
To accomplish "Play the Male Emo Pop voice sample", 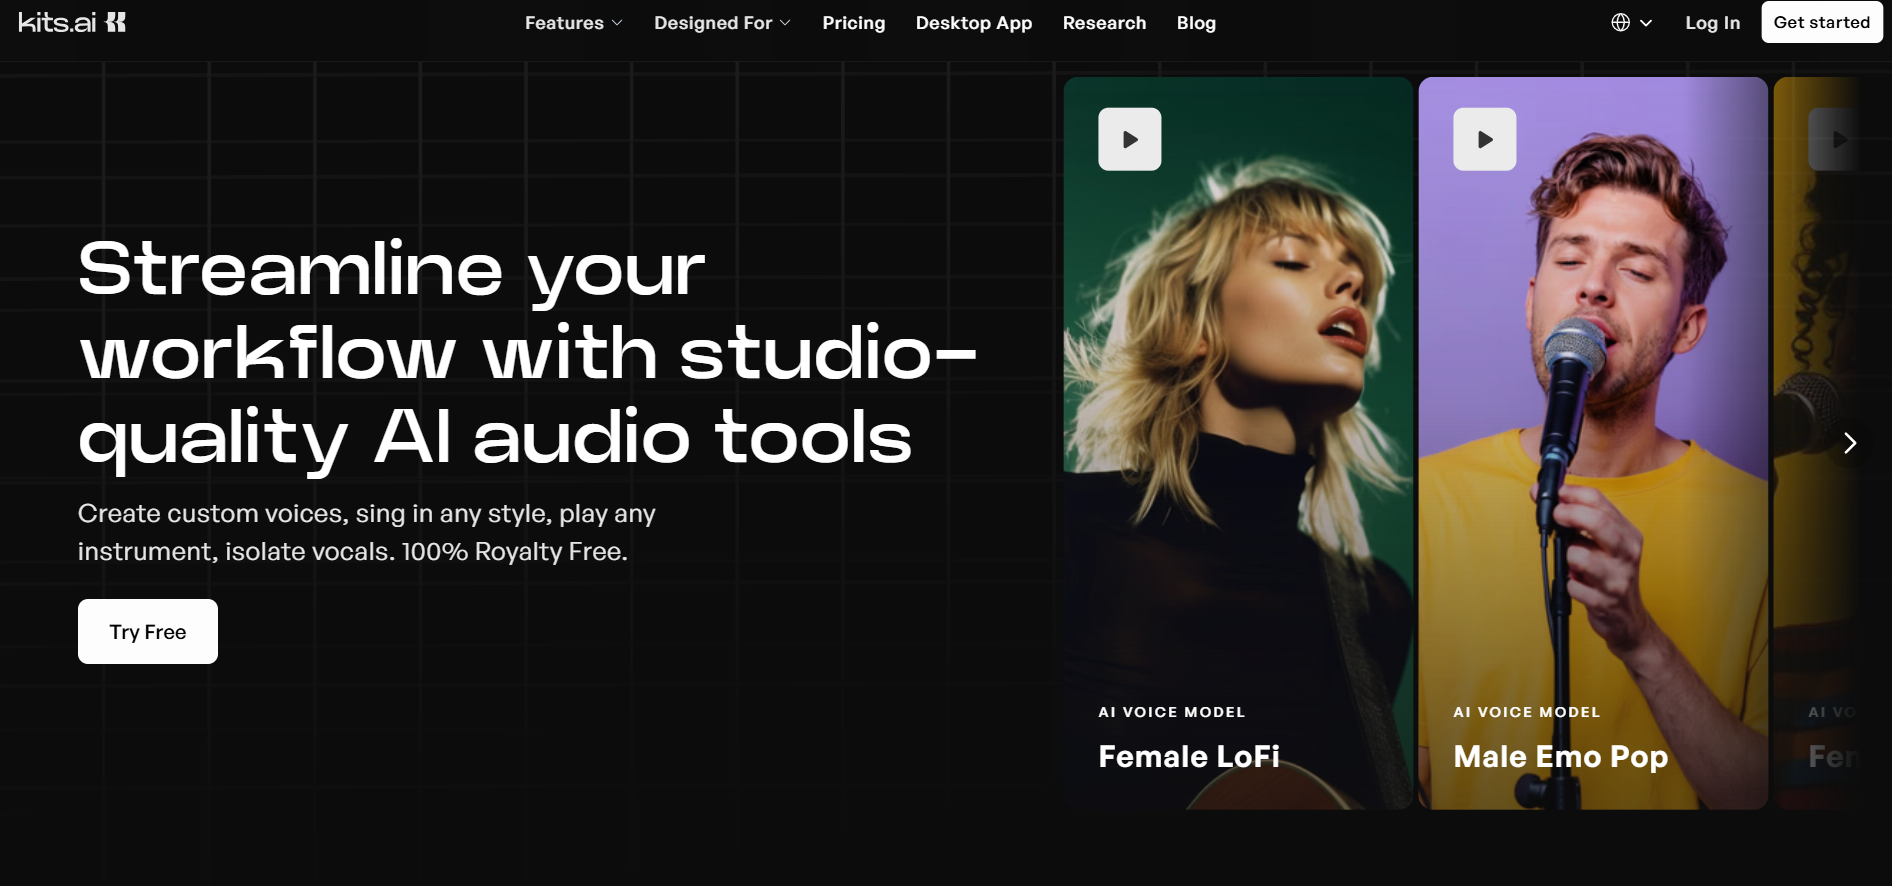I will point(1484,139).
